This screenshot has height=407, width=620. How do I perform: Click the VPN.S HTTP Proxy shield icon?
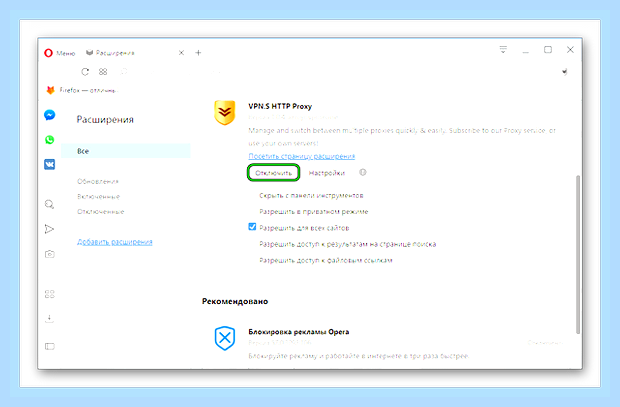click(225, 113)
